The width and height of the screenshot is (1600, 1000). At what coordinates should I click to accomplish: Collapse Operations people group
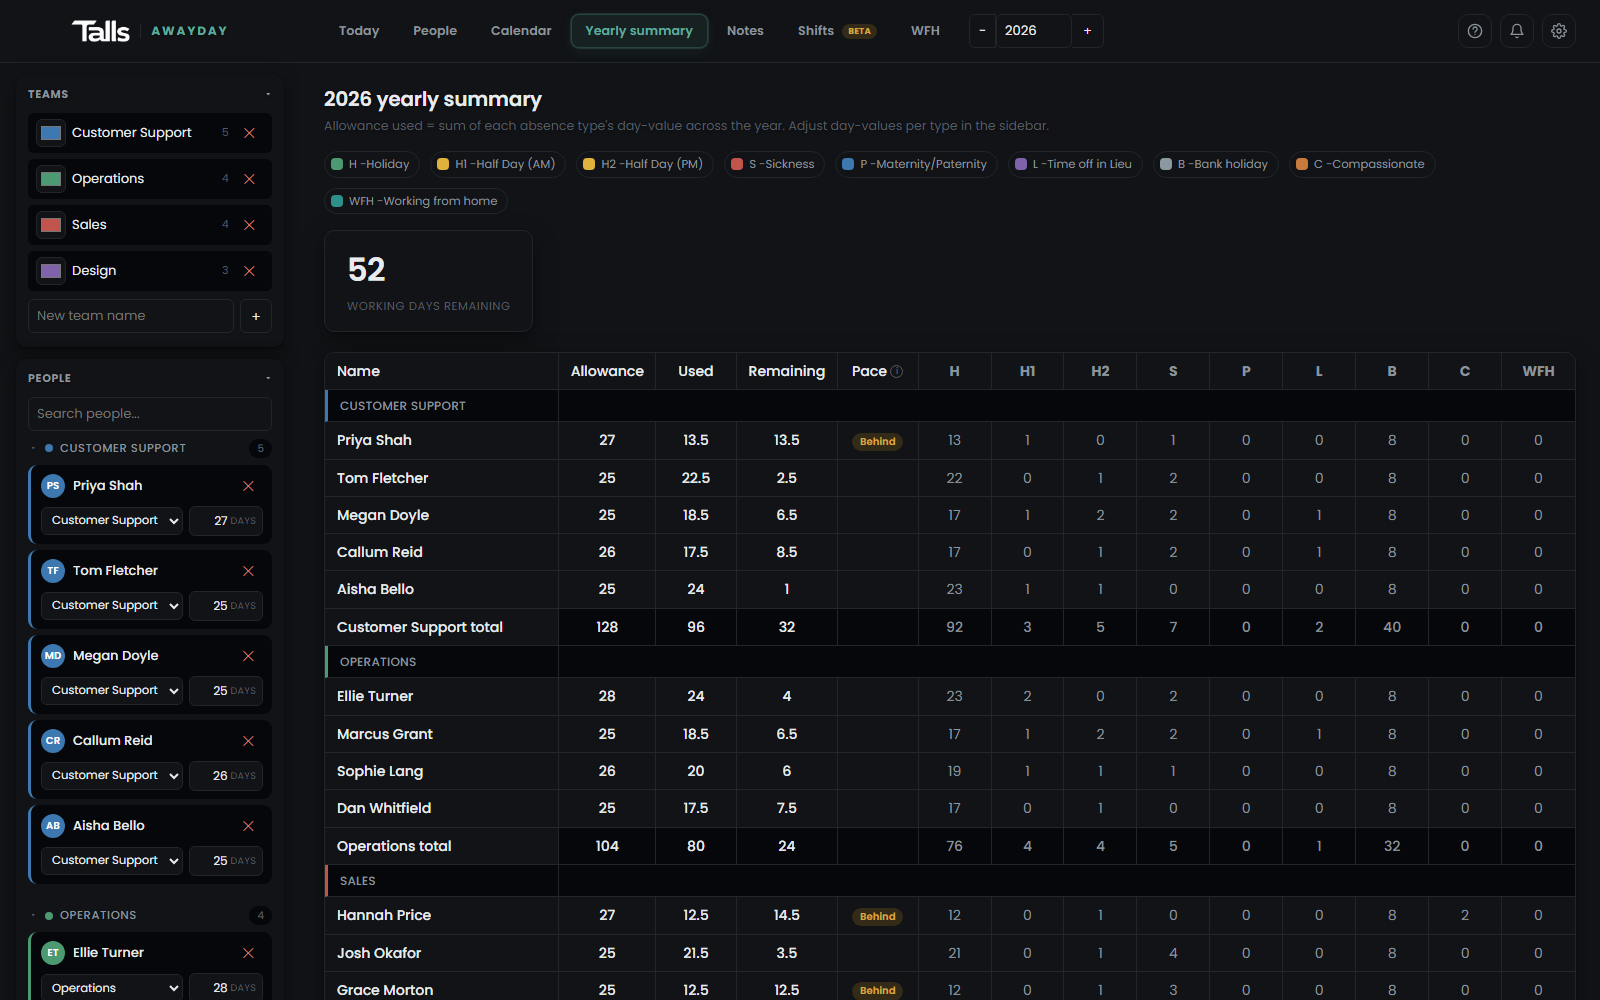[33, 915]
